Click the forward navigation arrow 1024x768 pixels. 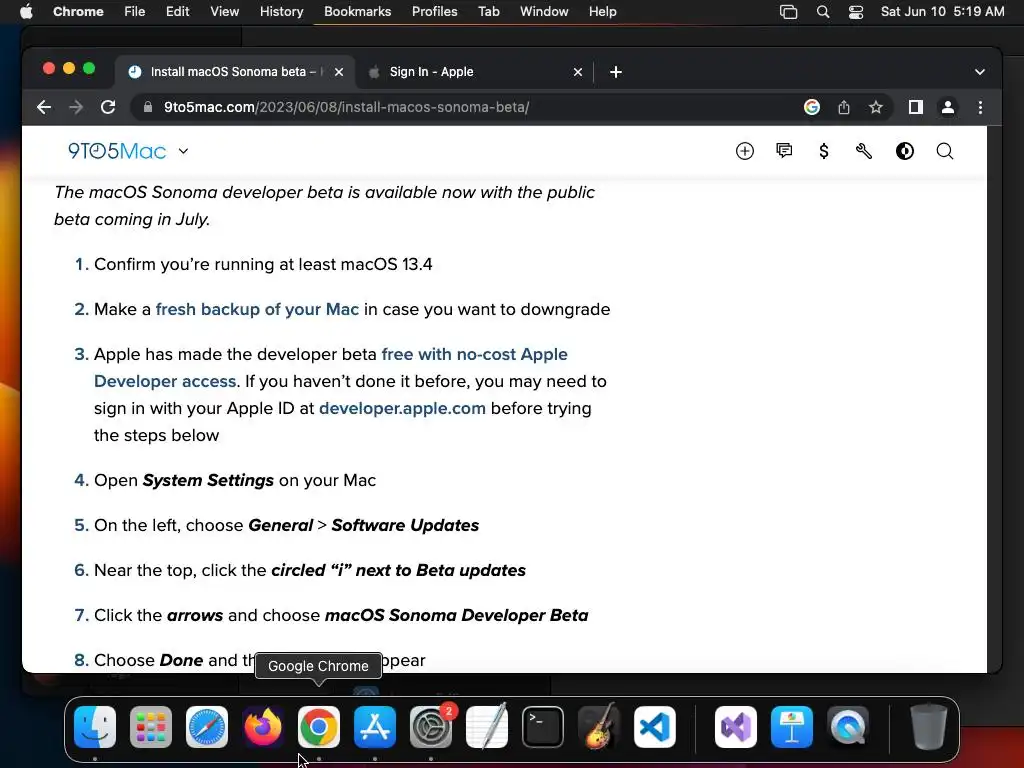76,107
